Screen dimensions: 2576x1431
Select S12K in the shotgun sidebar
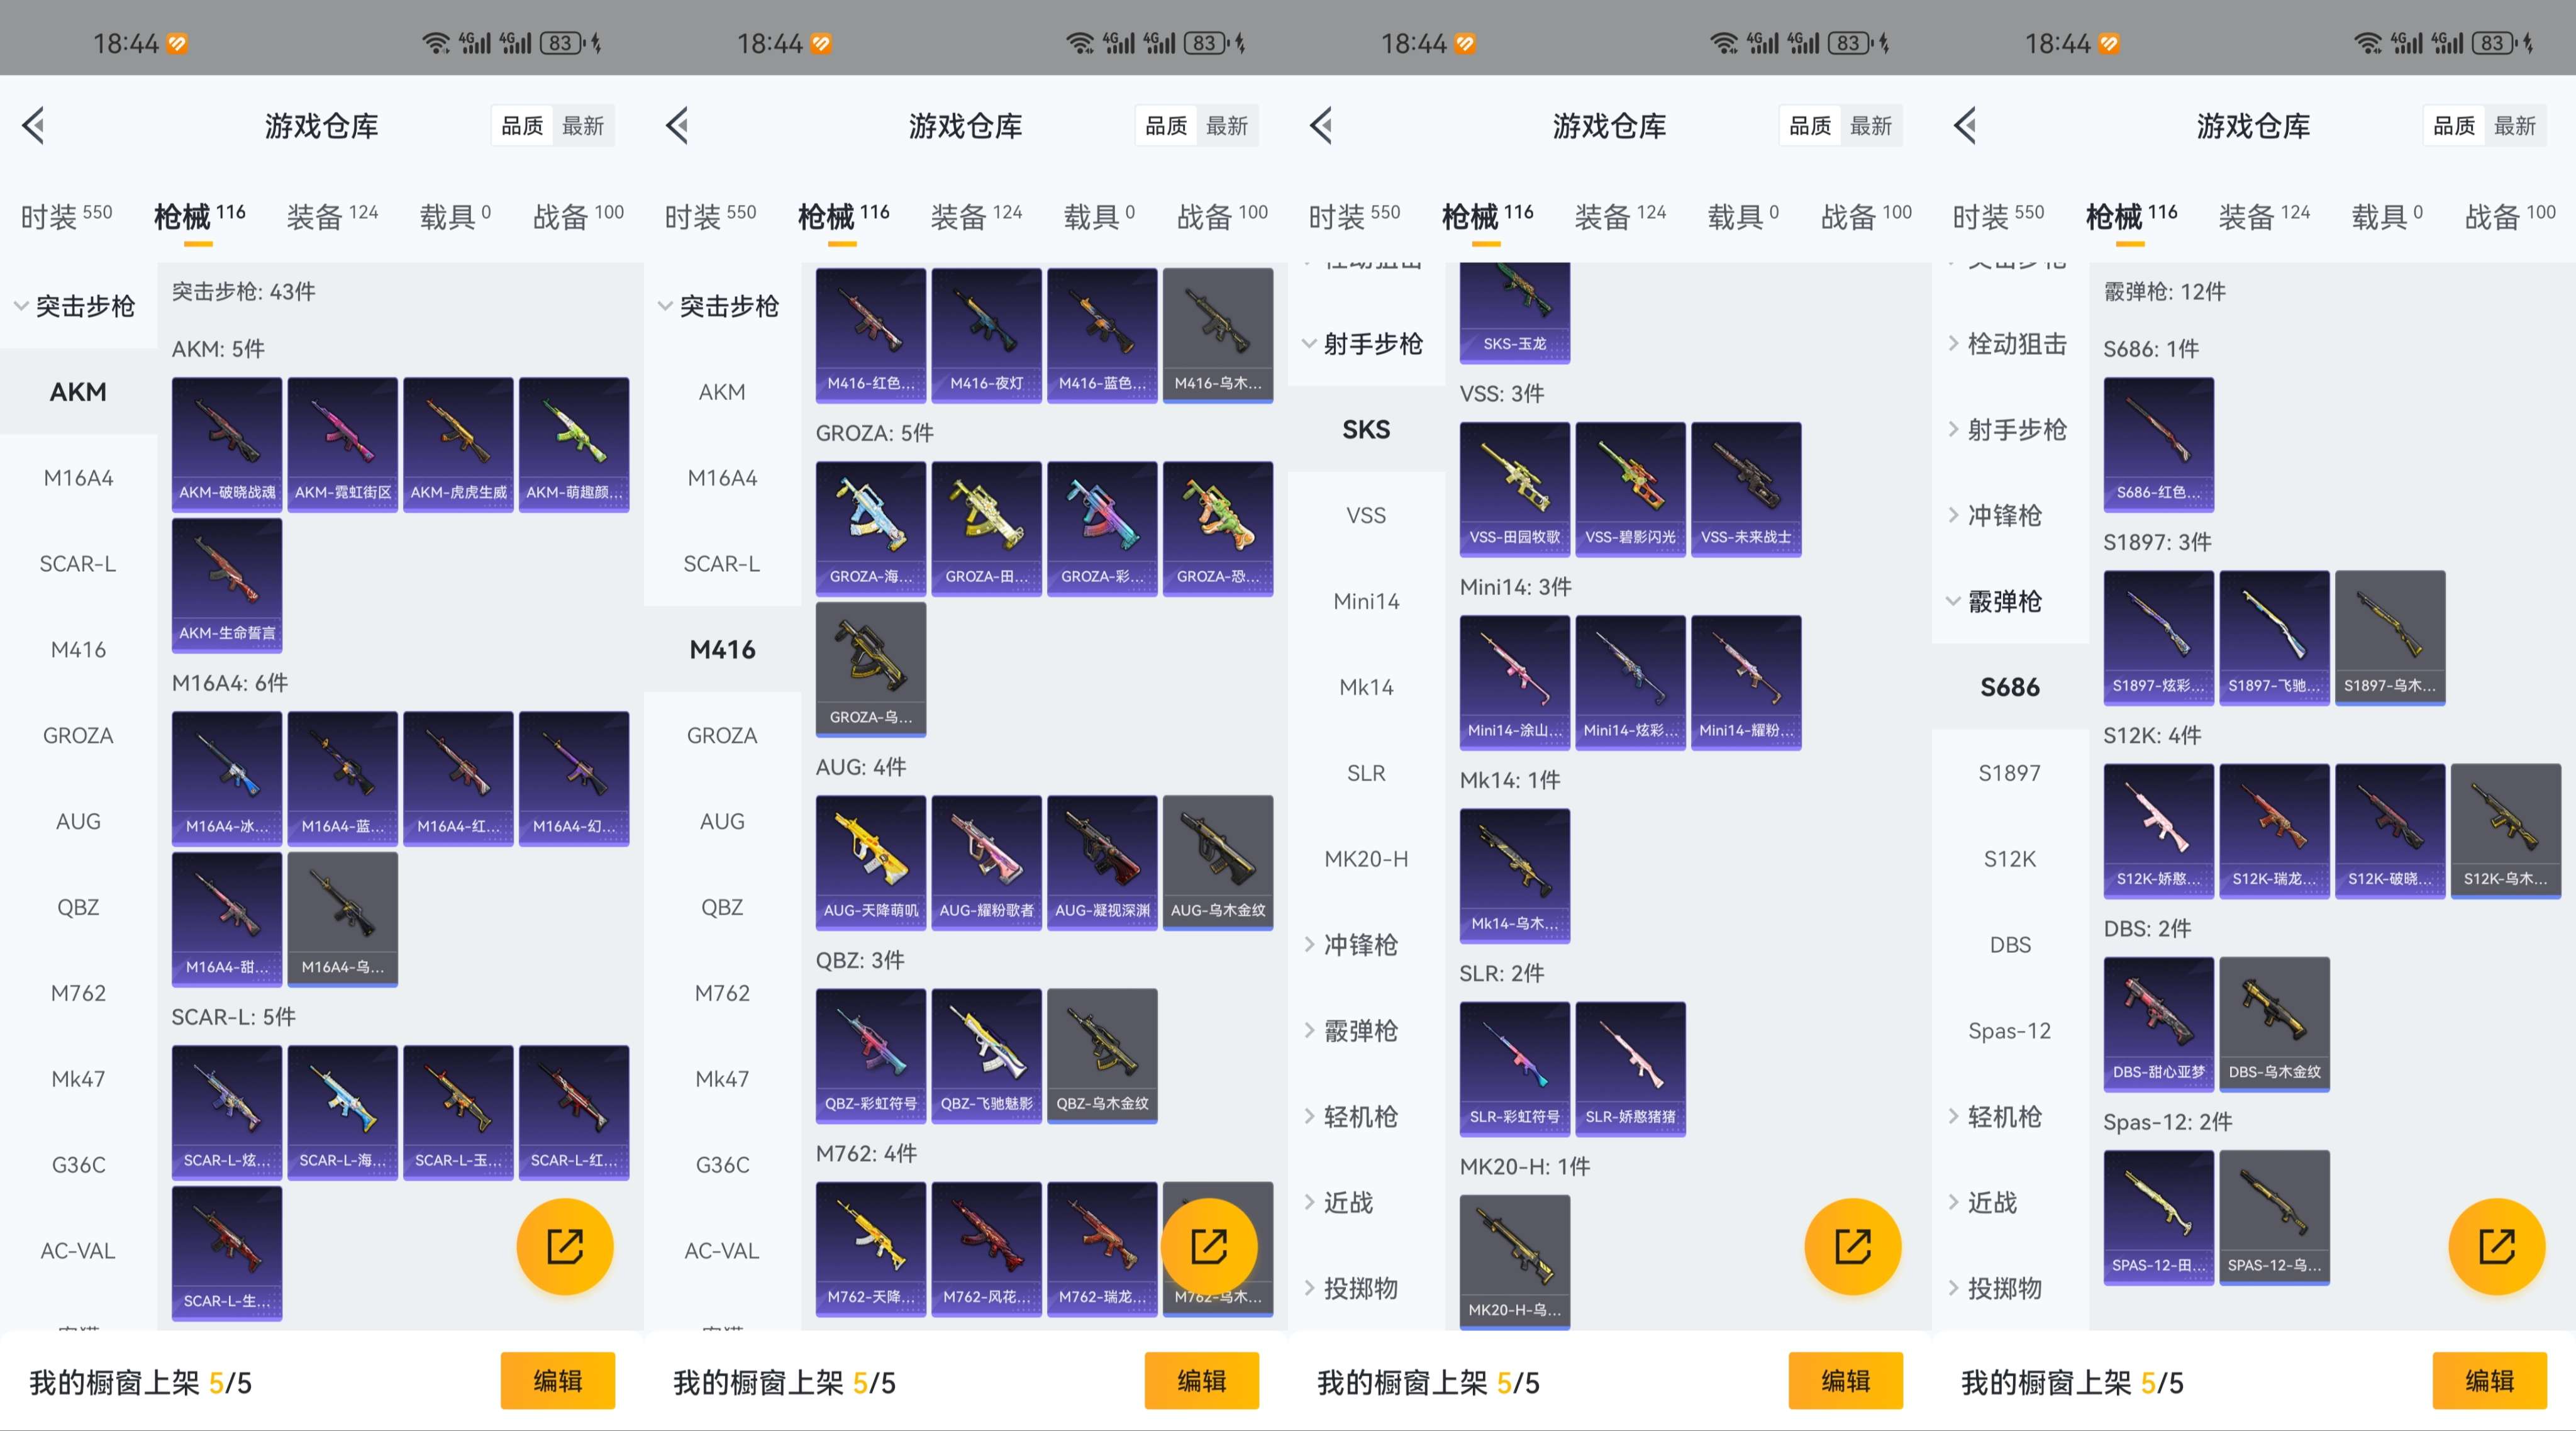(2010, 859)
